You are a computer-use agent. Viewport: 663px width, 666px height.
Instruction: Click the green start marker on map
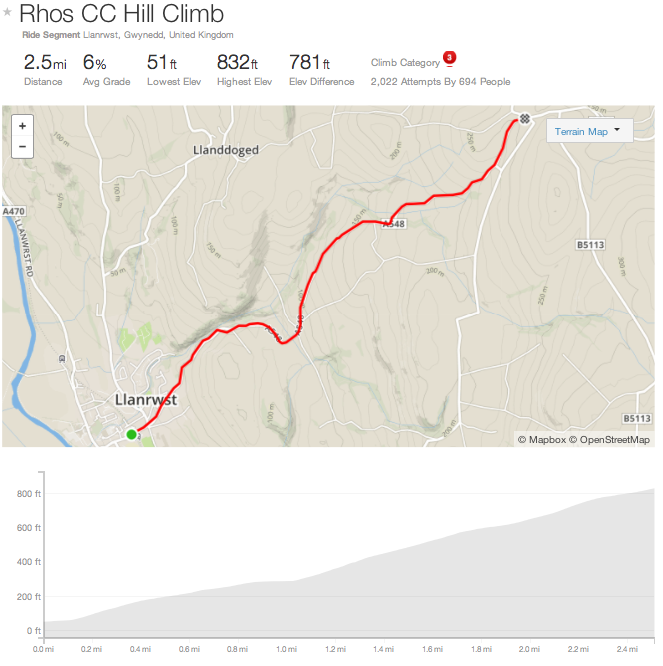131,434
